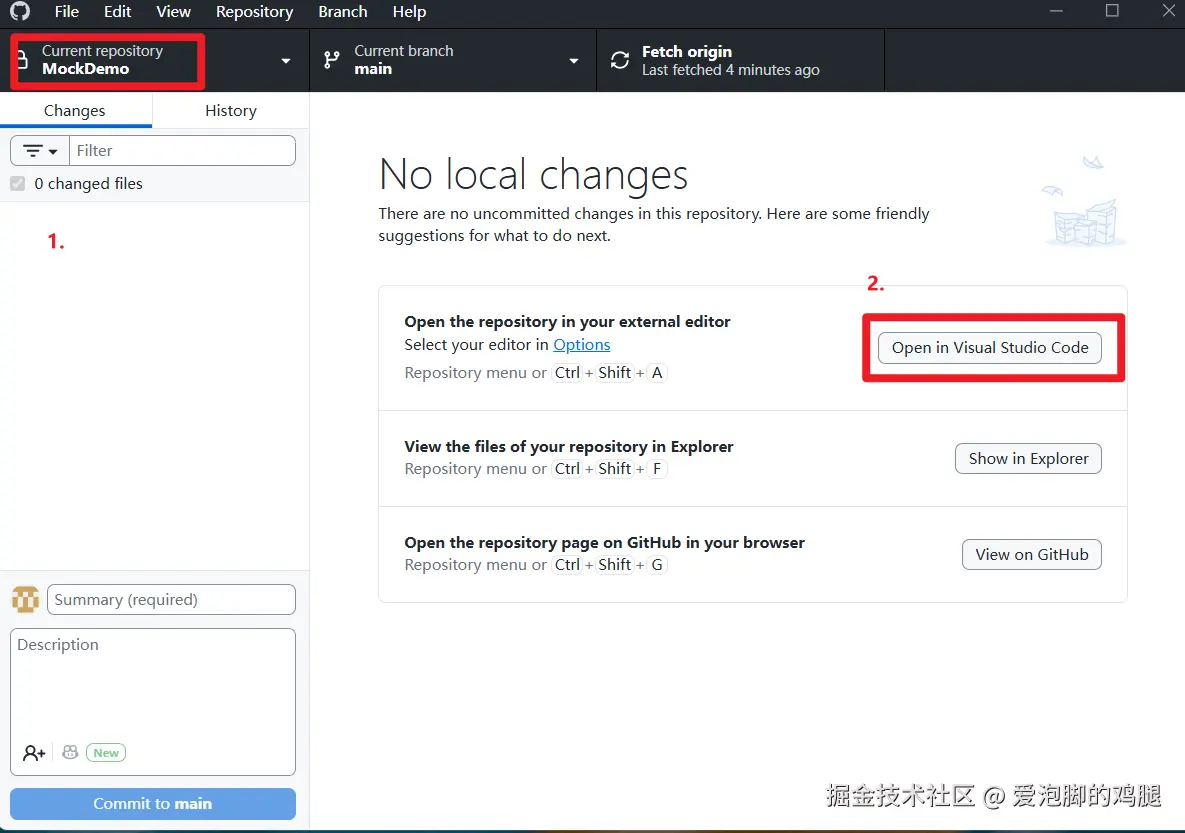This screenshot has width=1185, height=833.
Task: Click the lock icon beside Current repository
Action: point(23,60)
